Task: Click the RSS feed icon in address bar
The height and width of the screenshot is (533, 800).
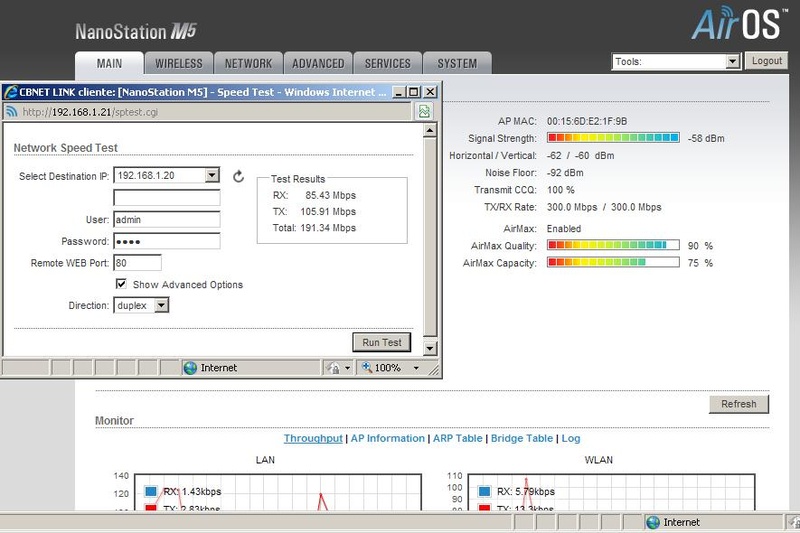Action: pos(11,111)
